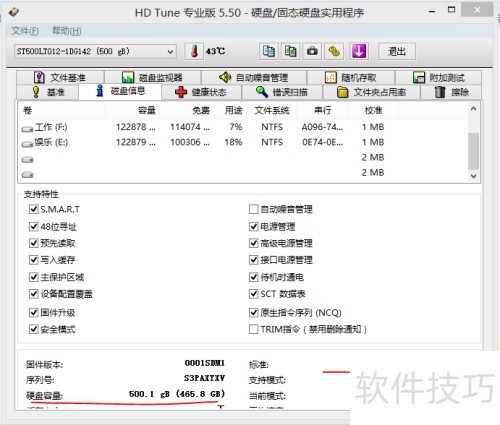Toggle the unchecked 自动噪音管理 checkbox
Screen dimensions: 500x425
point(253,209)
